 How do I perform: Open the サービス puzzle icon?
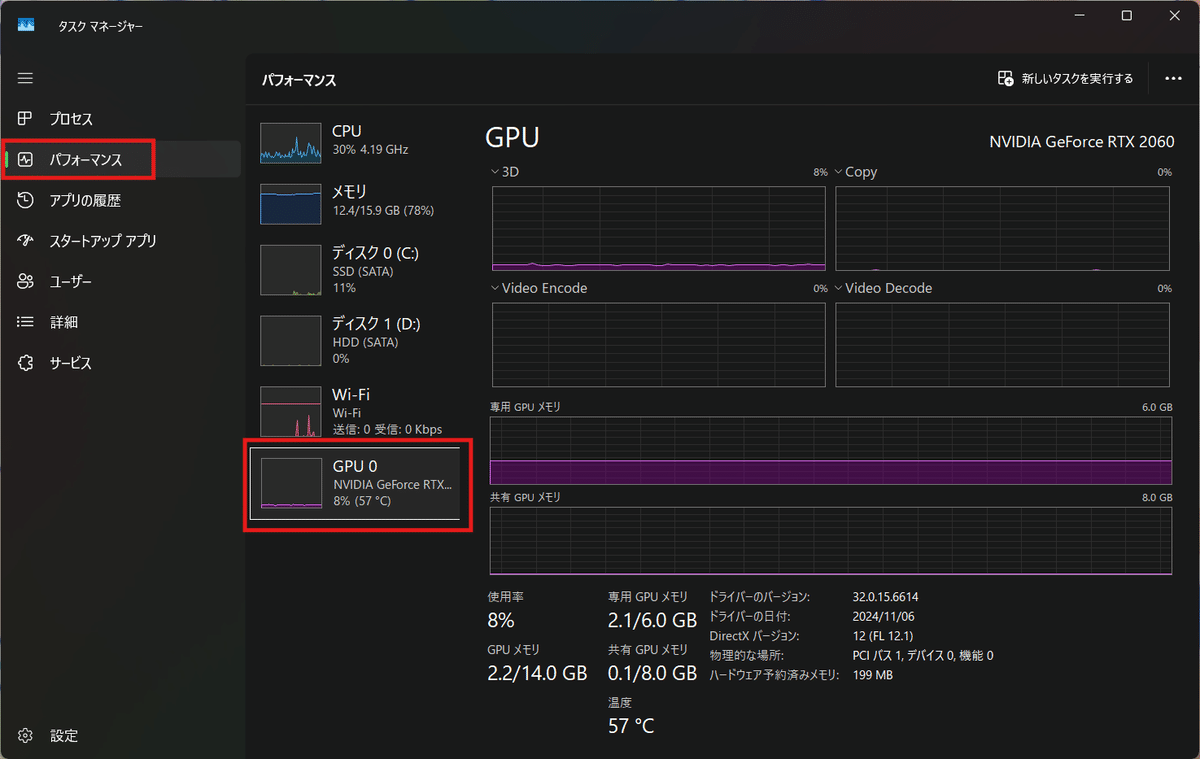tap(26, 363)
